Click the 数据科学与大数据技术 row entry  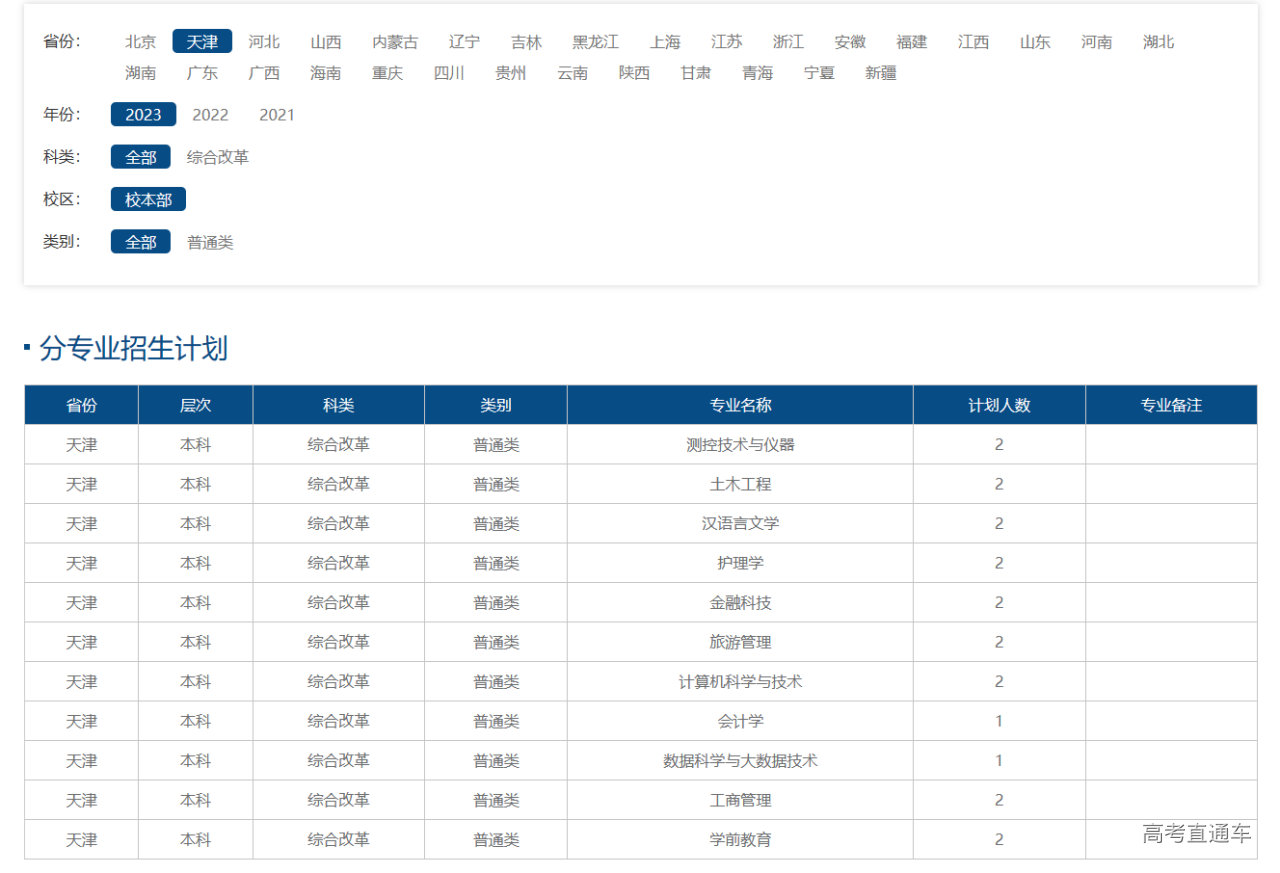(740, 761)
